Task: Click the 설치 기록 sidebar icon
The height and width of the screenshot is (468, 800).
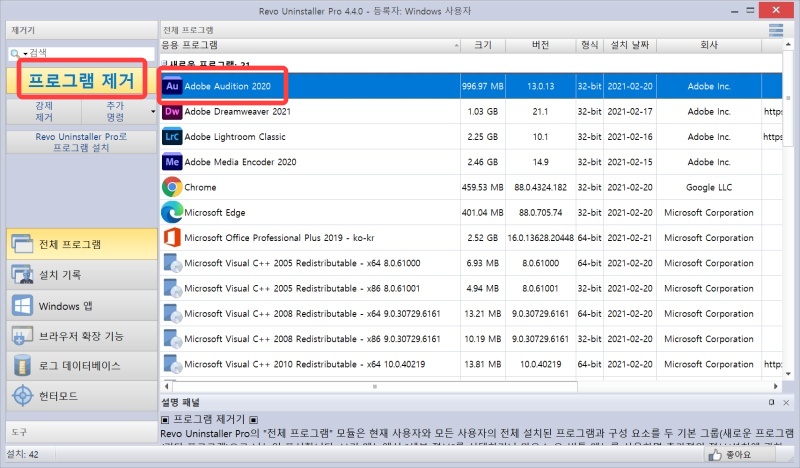Action: click(22, 275)
